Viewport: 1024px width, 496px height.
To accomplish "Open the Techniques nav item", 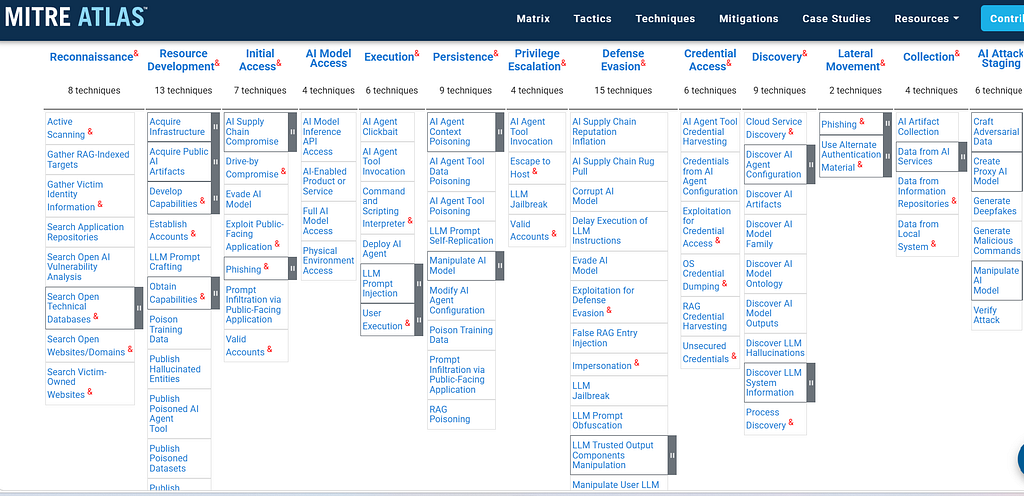I will click(665, 18).
